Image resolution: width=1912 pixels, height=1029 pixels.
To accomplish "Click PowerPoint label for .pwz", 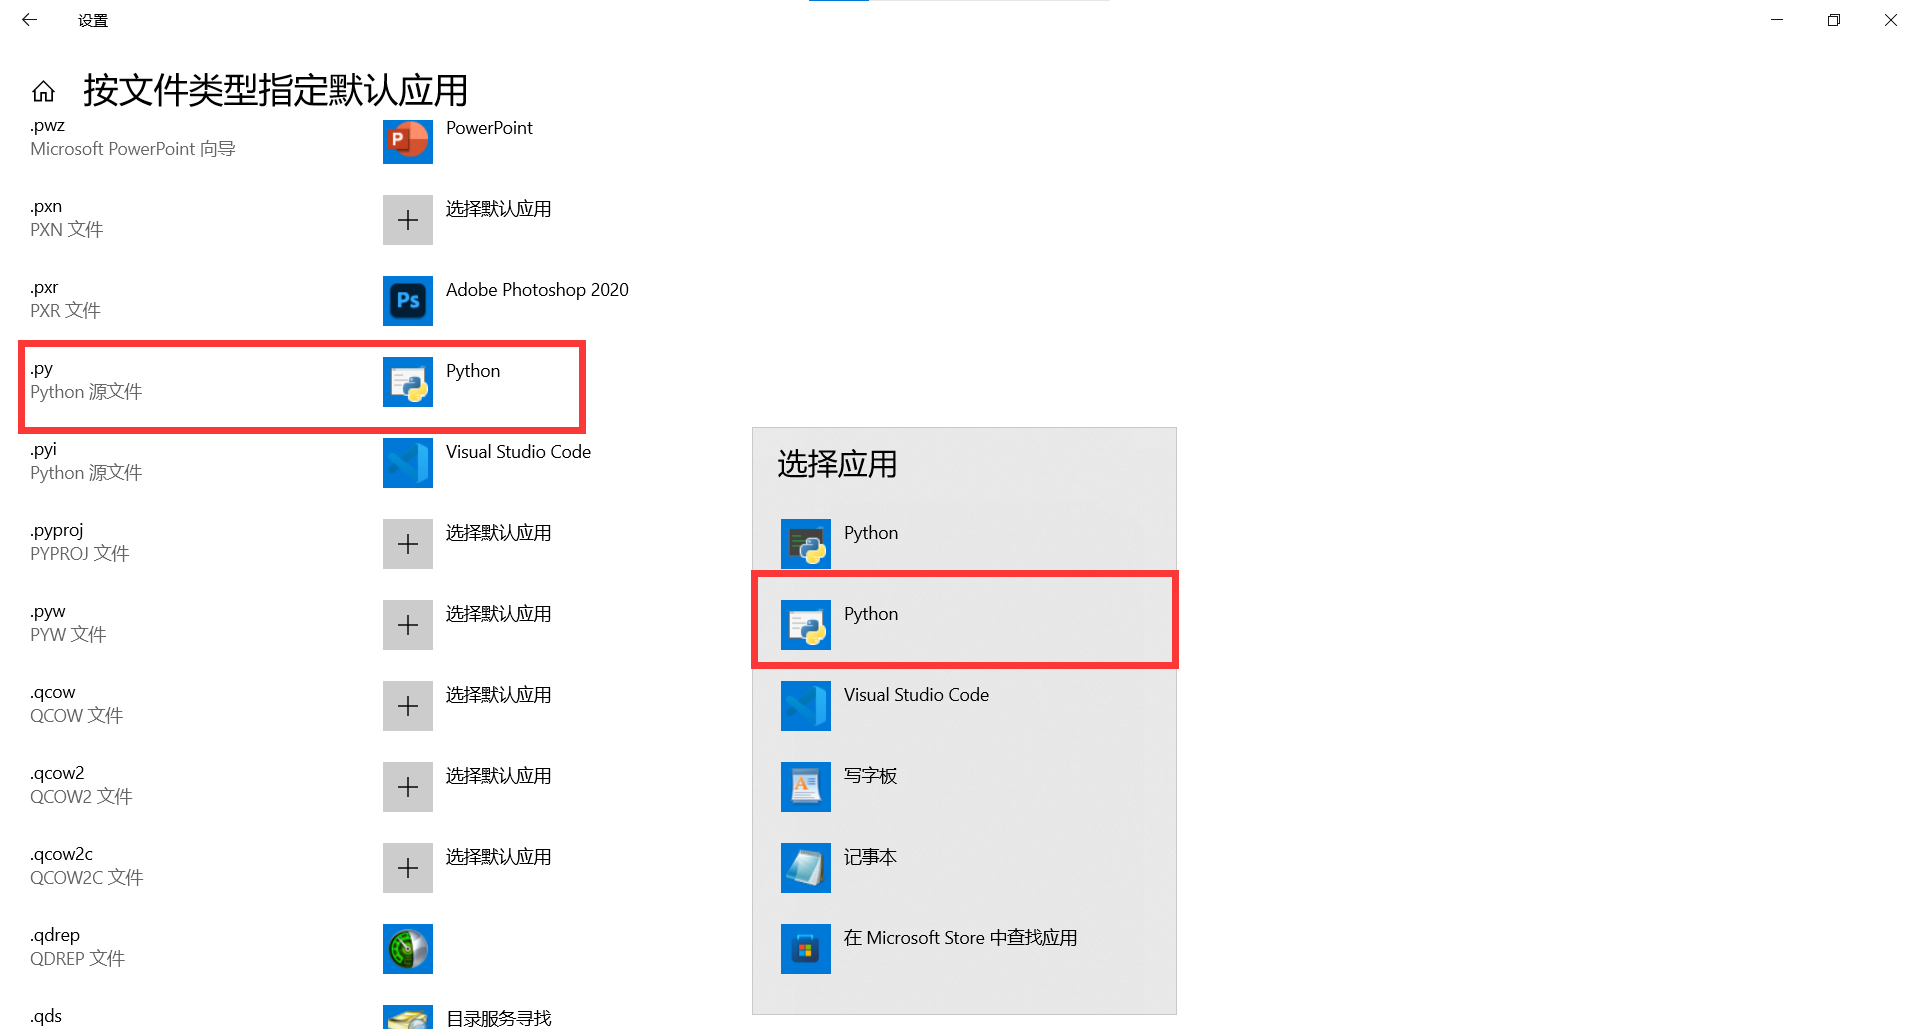I will [489, 128].
